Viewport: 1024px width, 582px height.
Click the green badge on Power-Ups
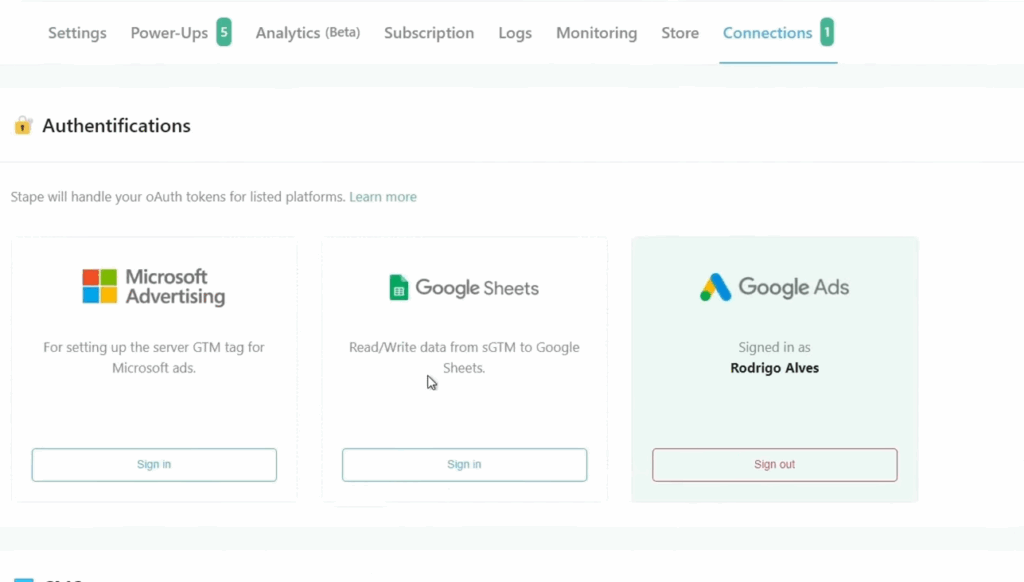tap(224, 33)
